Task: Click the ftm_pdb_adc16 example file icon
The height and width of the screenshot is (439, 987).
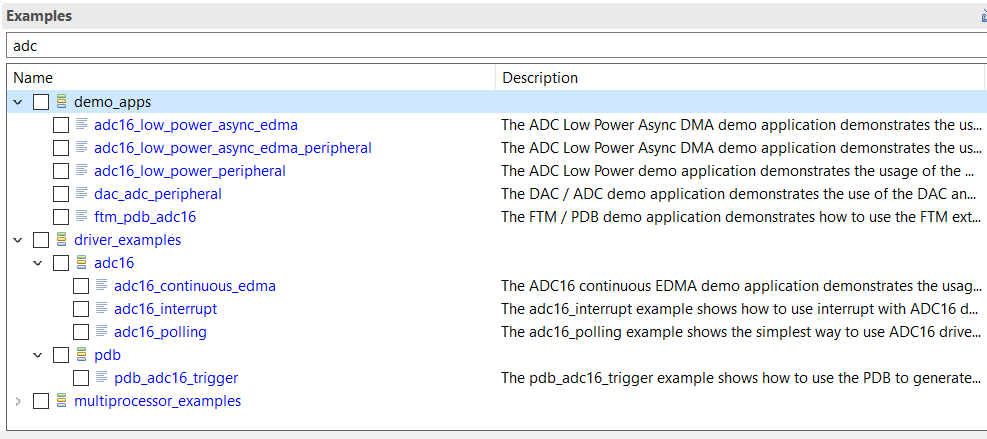Action: click(x=81, y=217)
